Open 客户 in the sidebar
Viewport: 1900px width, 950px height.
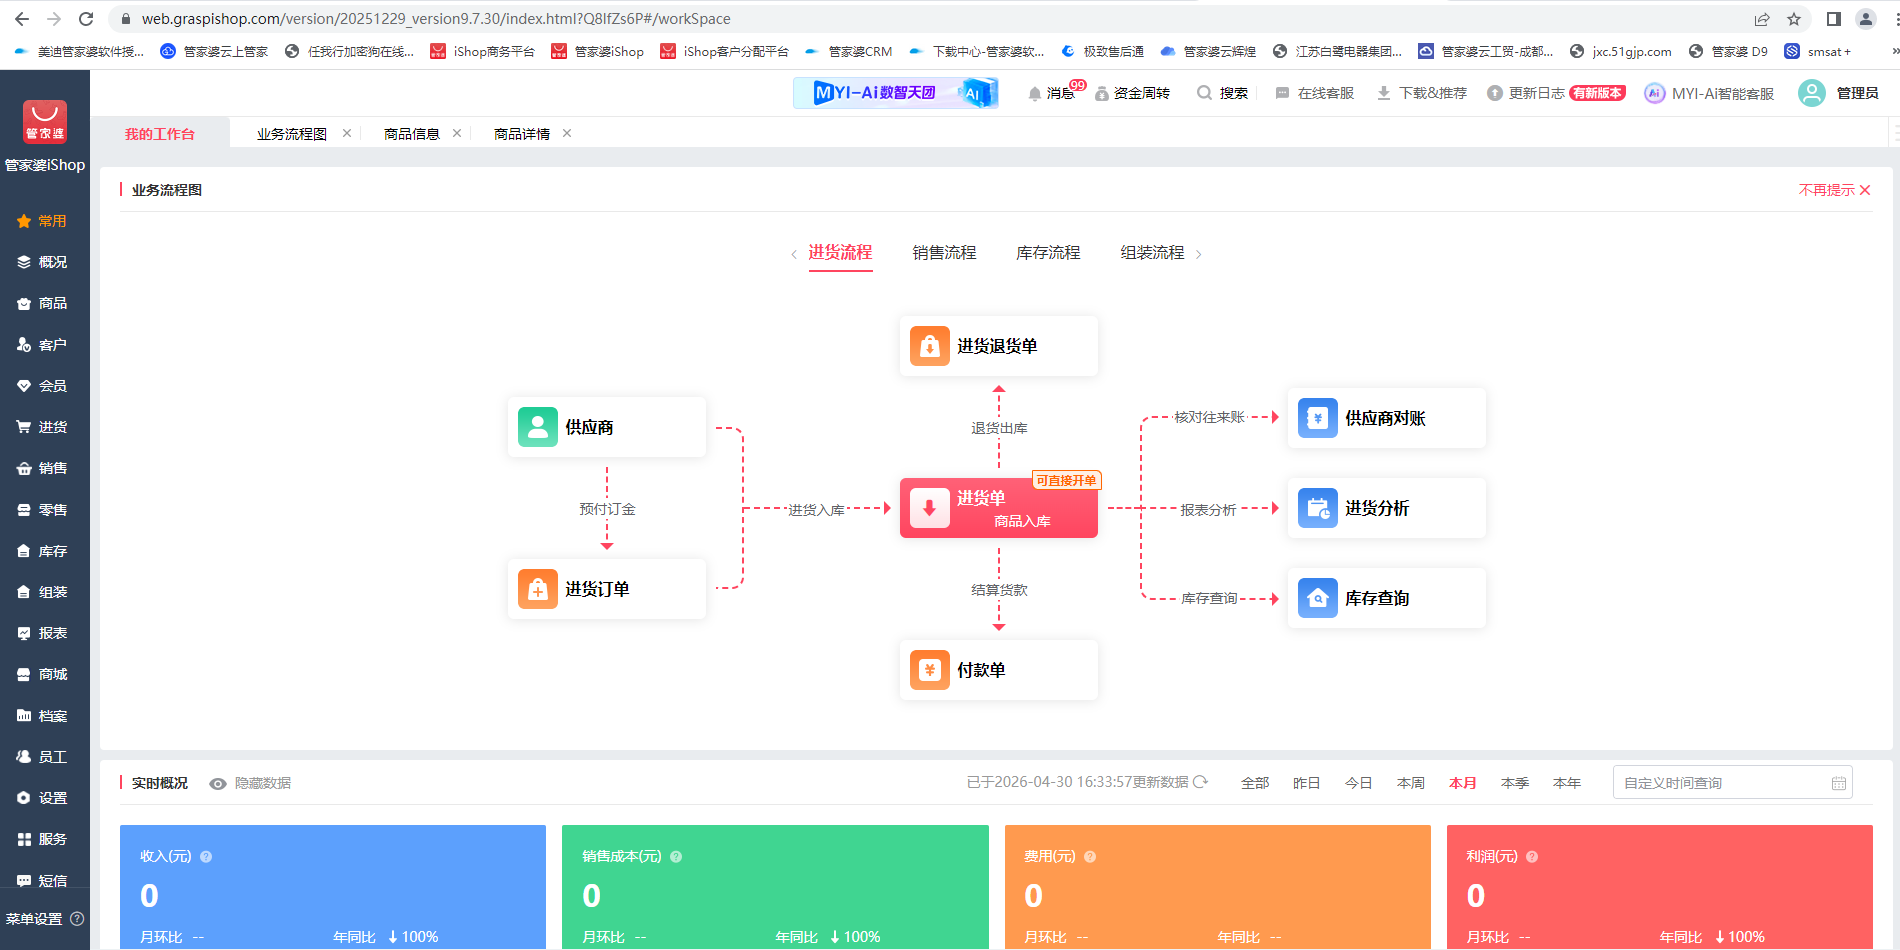[44, 345]
